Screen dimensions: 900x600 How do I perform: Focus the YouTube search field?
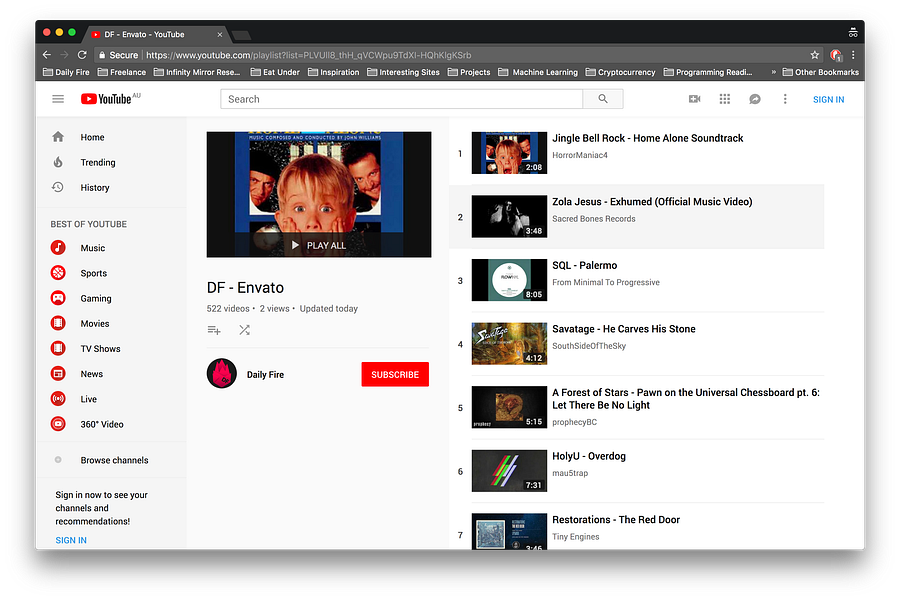coord(401,99)
